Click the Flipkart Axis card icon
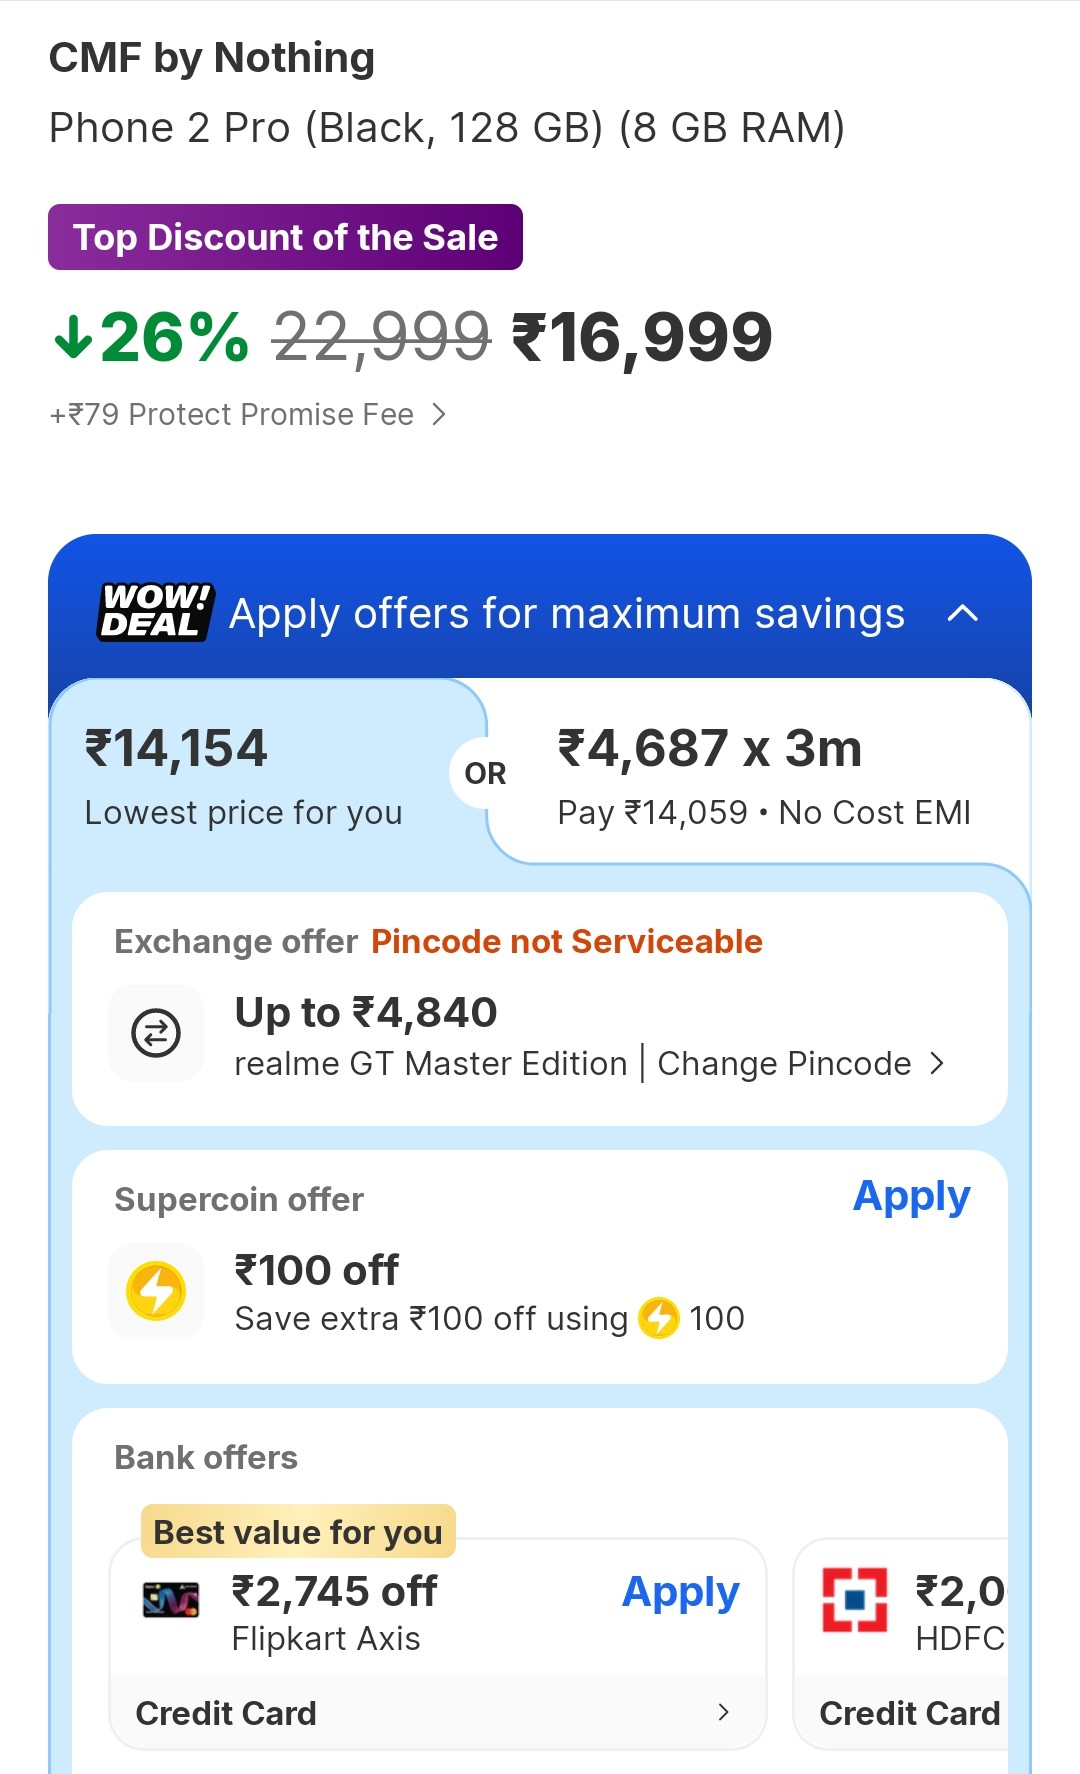This screenshot has height=1774, width=1080. tap(171, 1600)
